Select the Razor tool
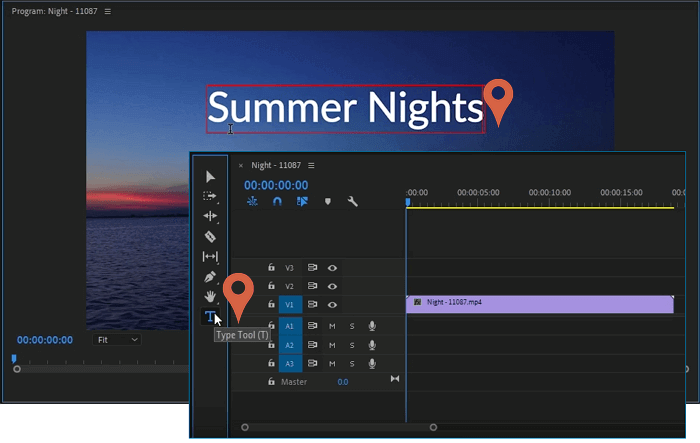The width and height of the screenshot is (700, 443). [210, 236]
